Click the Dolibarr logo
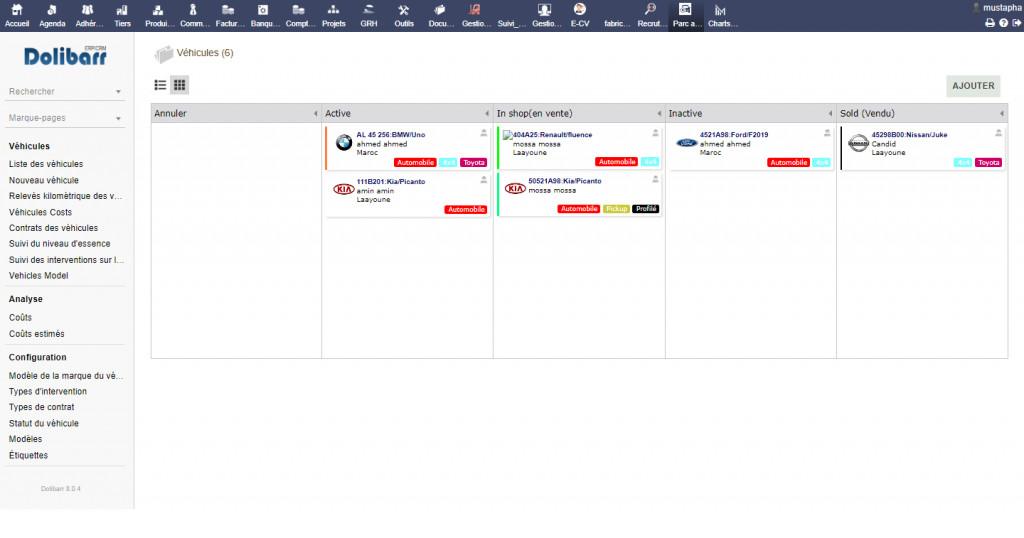This screenshot has width=1024, height=538. point(65,56)
